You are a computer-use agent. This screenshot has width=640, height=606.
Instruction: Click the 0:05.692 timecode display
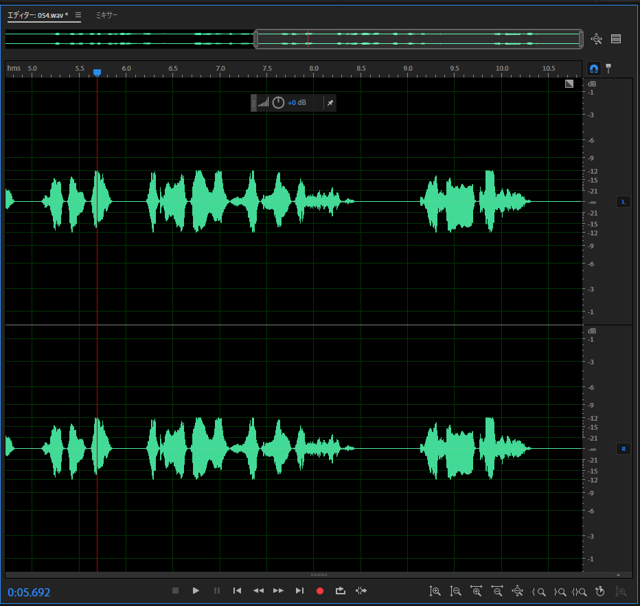coord(29,592)
